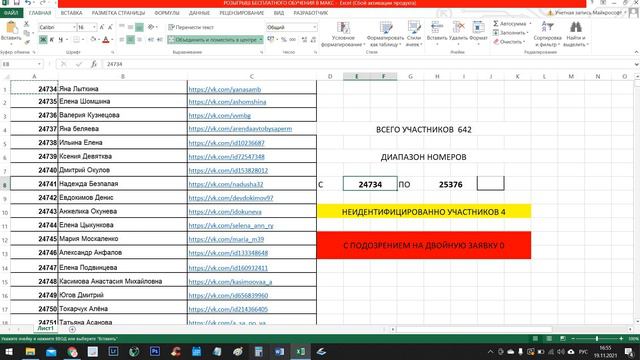Click the percent style icon
The width and height of the screenshot is (640, 360).
[x=283, y=40]
